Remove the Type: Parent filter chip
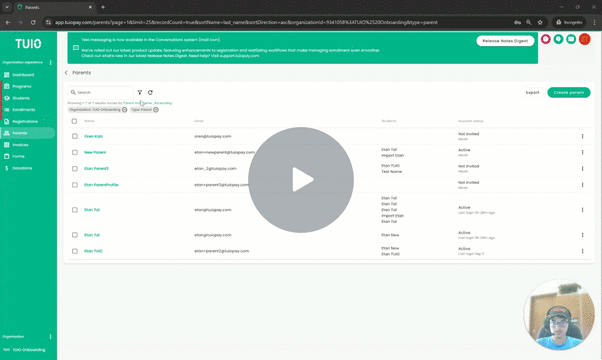This screenshot has width=602, height=360. pos(156,110)
